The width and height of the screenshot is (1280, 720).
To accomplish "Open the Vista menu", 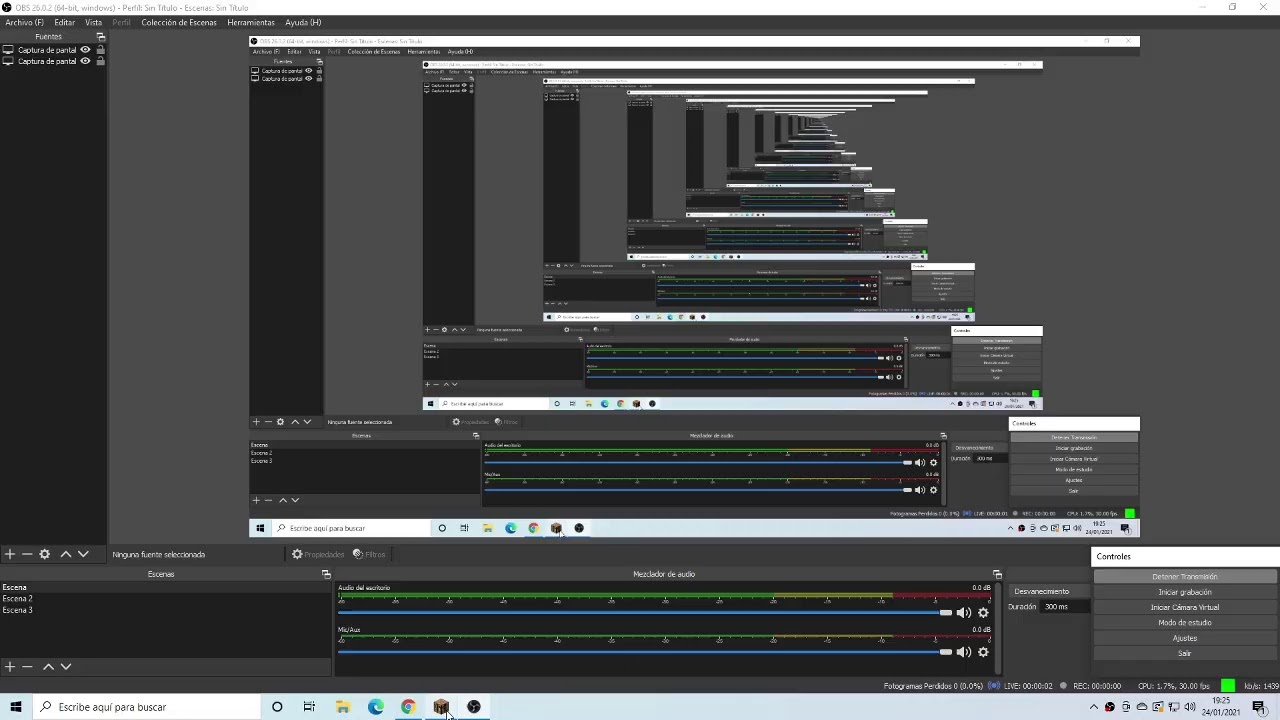I will tap(93, 22).
